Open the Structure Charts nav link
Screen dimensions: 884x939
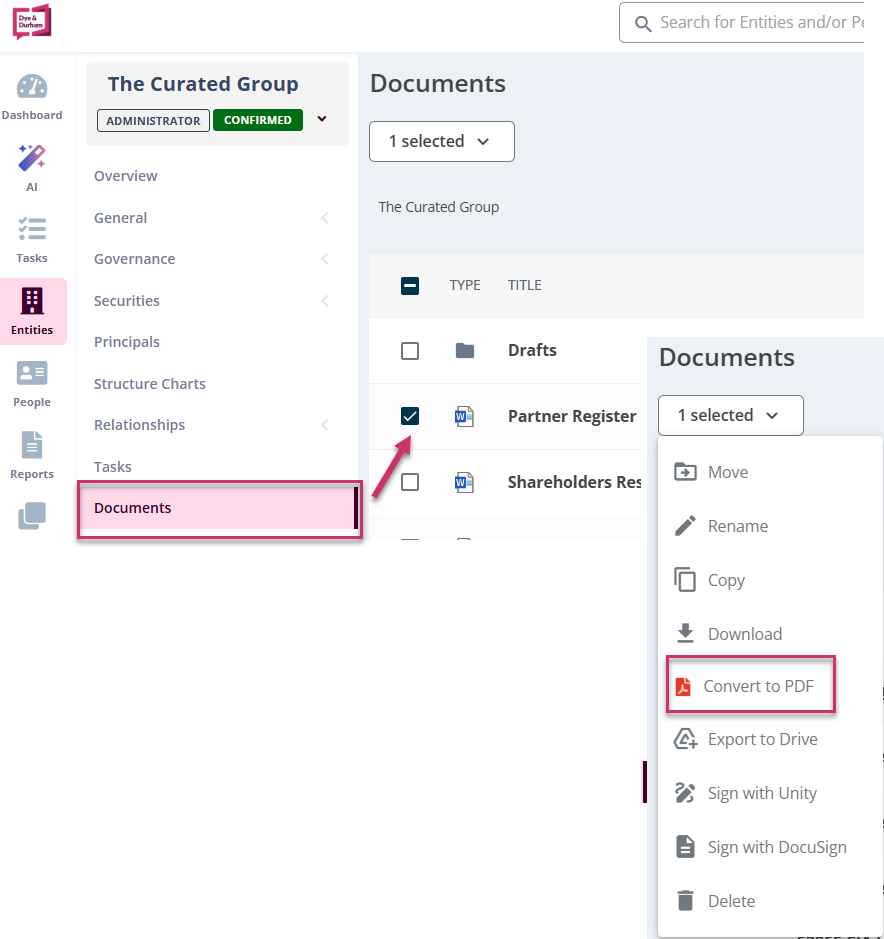[x=150, y=384]
